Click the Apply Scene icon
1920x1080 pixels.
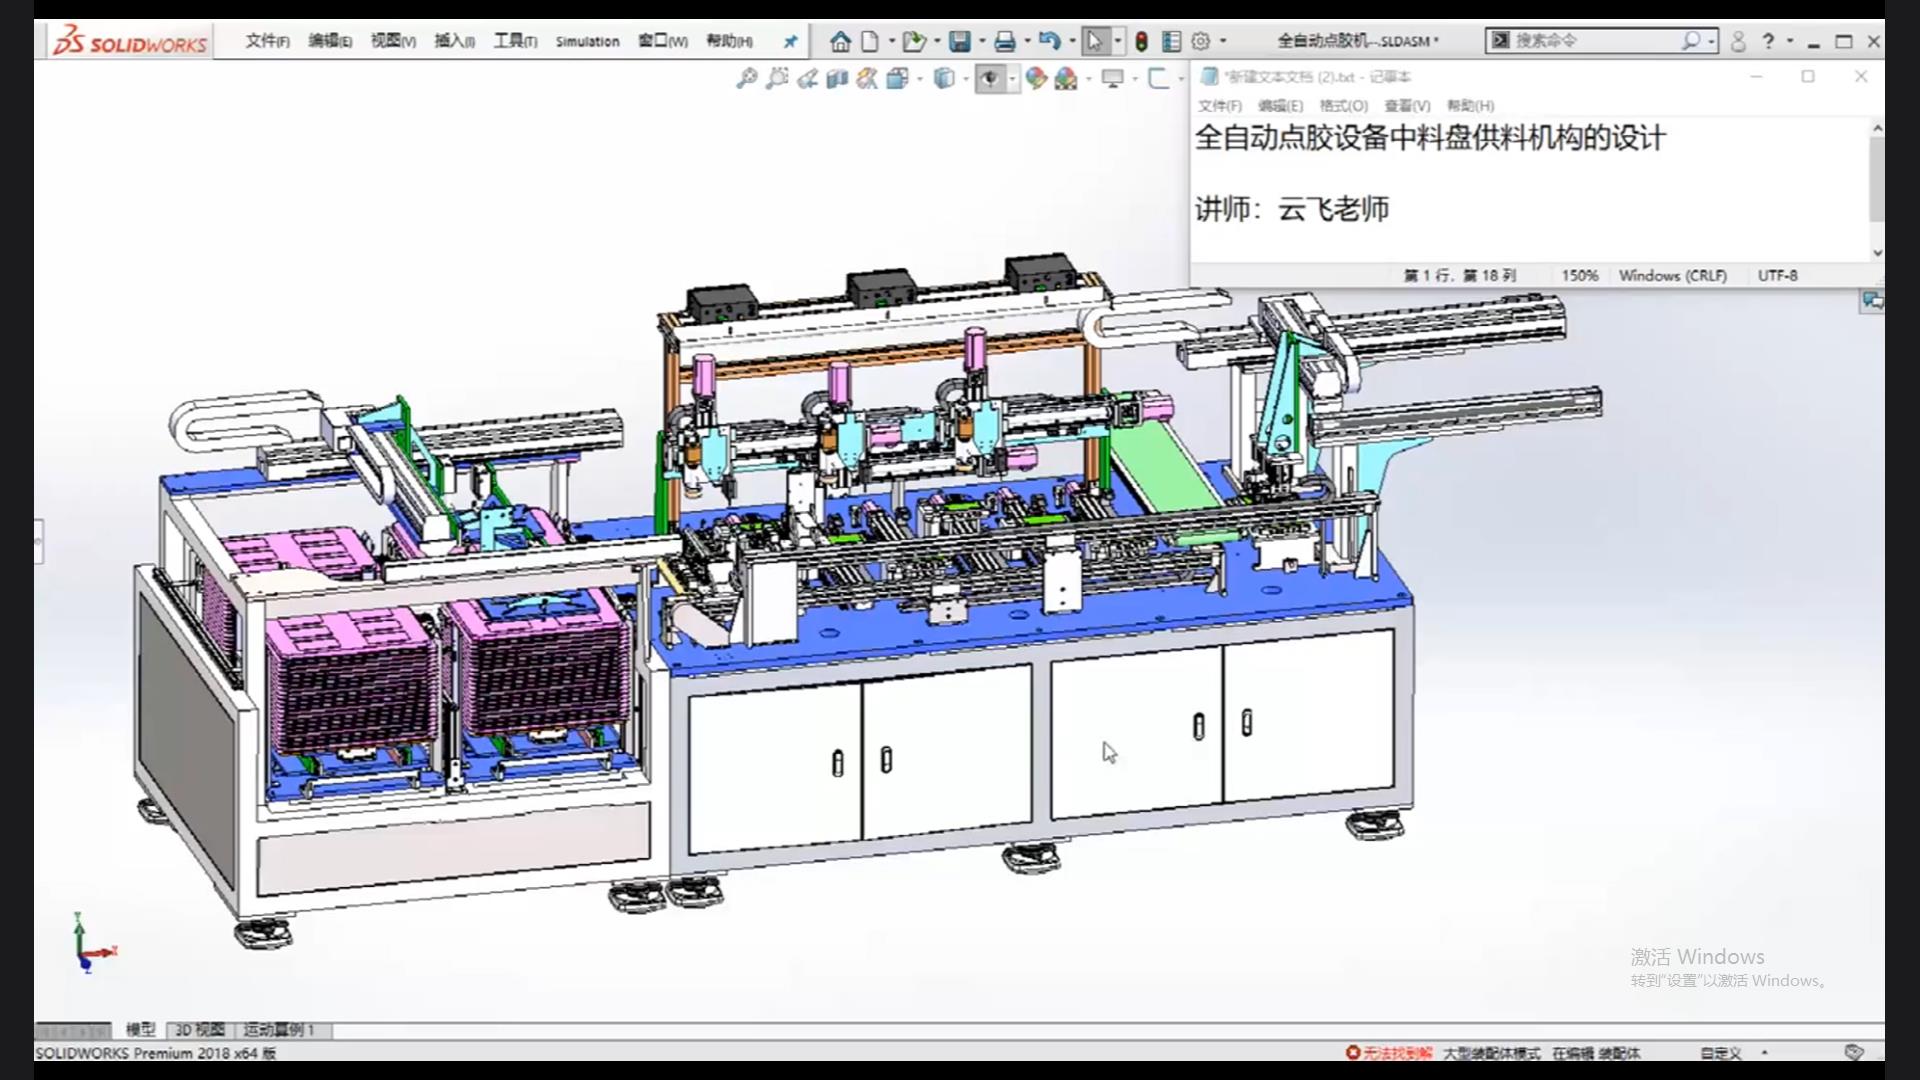click(x=1066, y=78)
